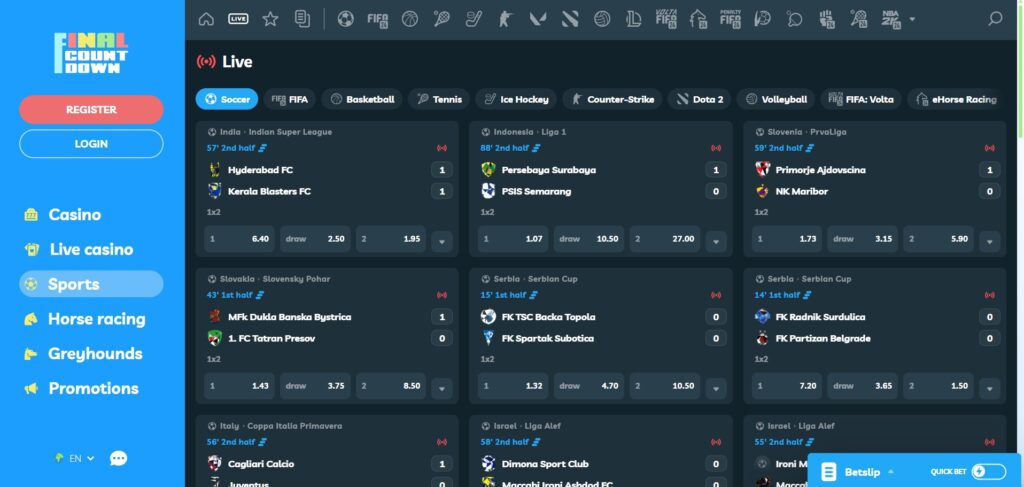
Task: Click the search magnifier icon
Action: tap(994, 19)
